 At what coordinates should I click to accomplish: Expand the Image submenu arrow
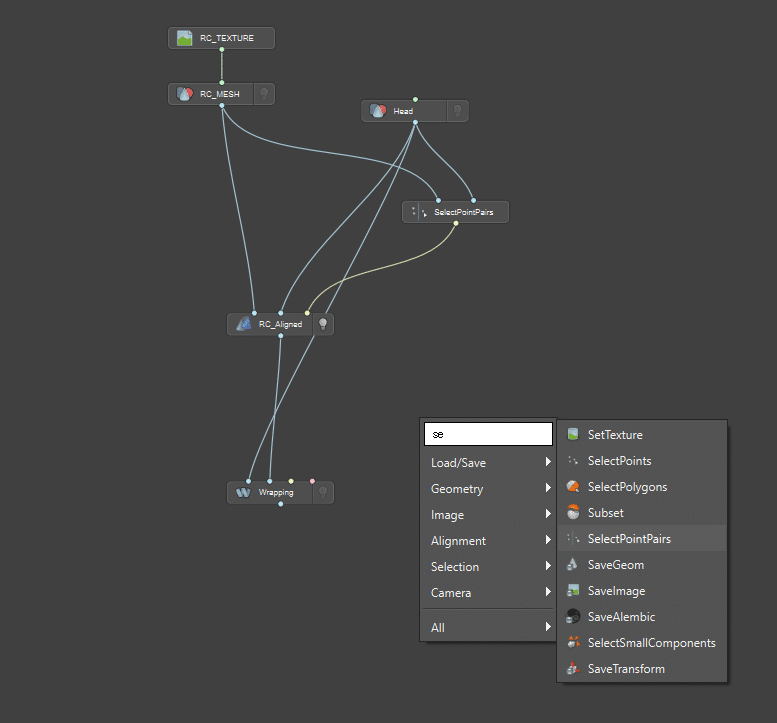(548, 514)
